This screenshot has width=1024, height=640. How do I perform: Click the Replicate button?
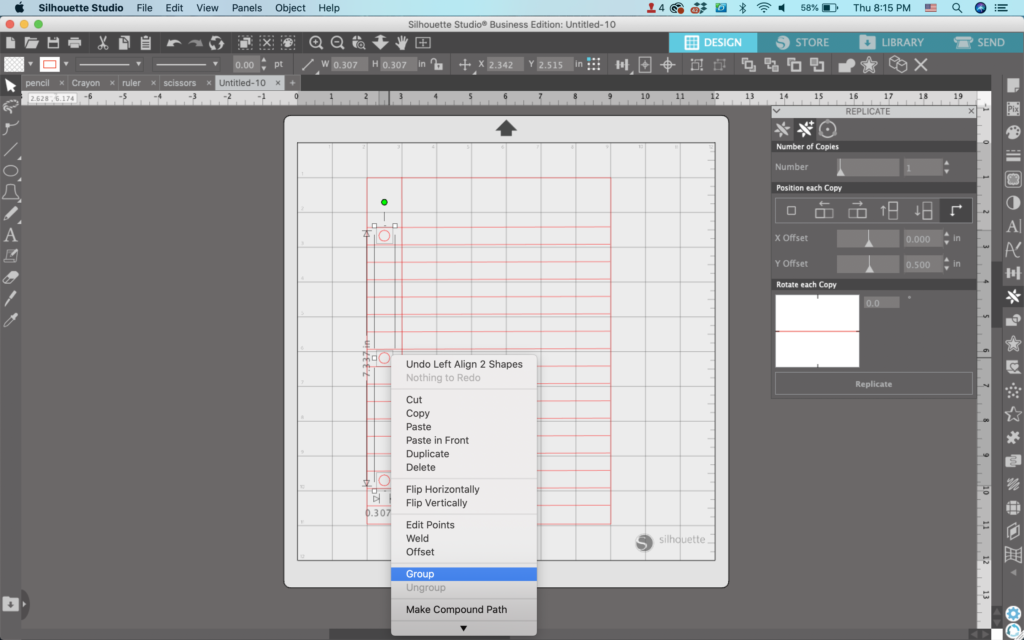(x=873, y=384)
